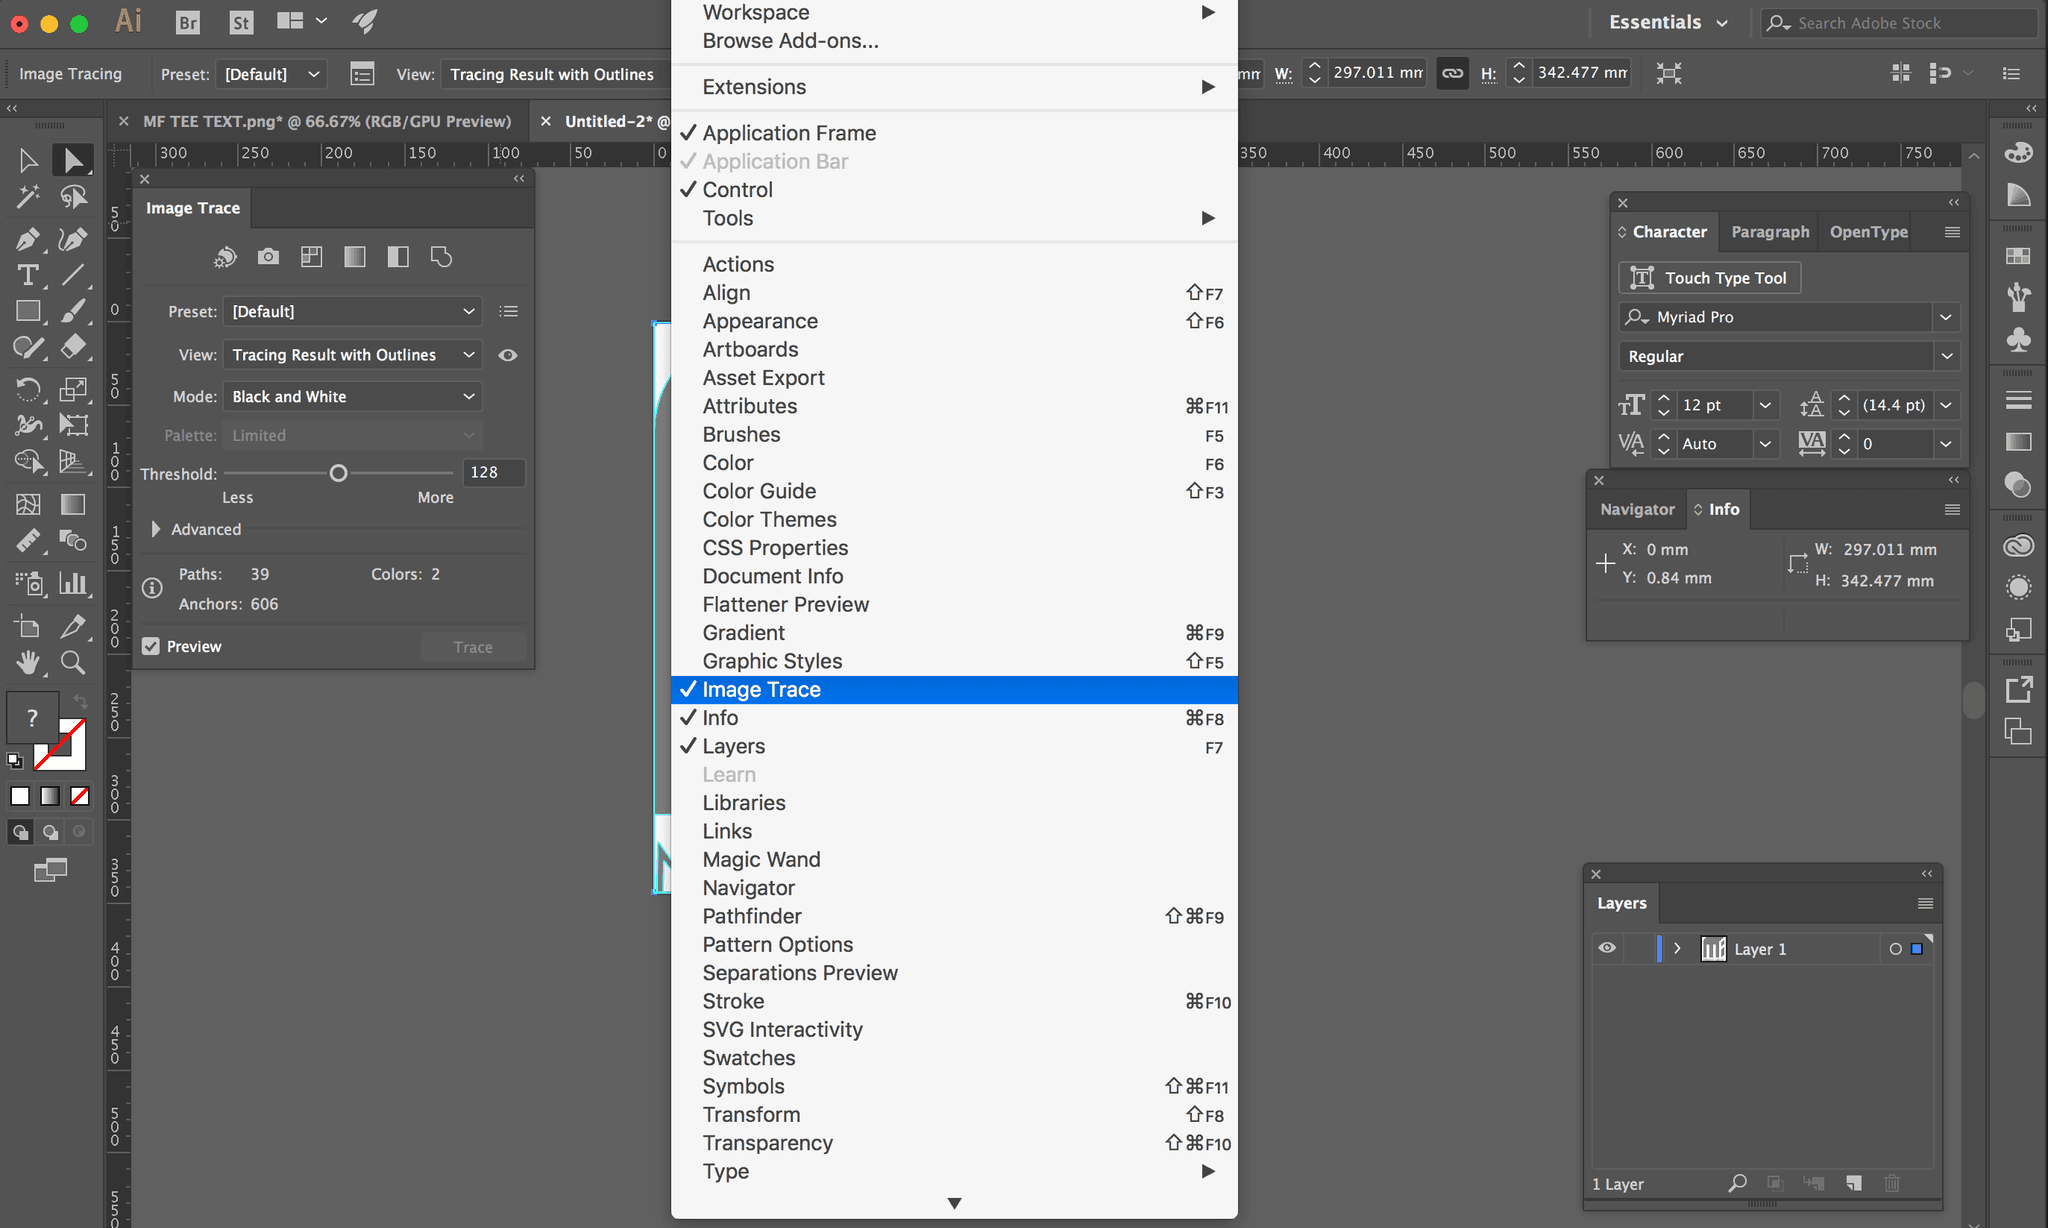
Task: Open Adobe Bridge from the Br icon
Action: coord(187,22)
